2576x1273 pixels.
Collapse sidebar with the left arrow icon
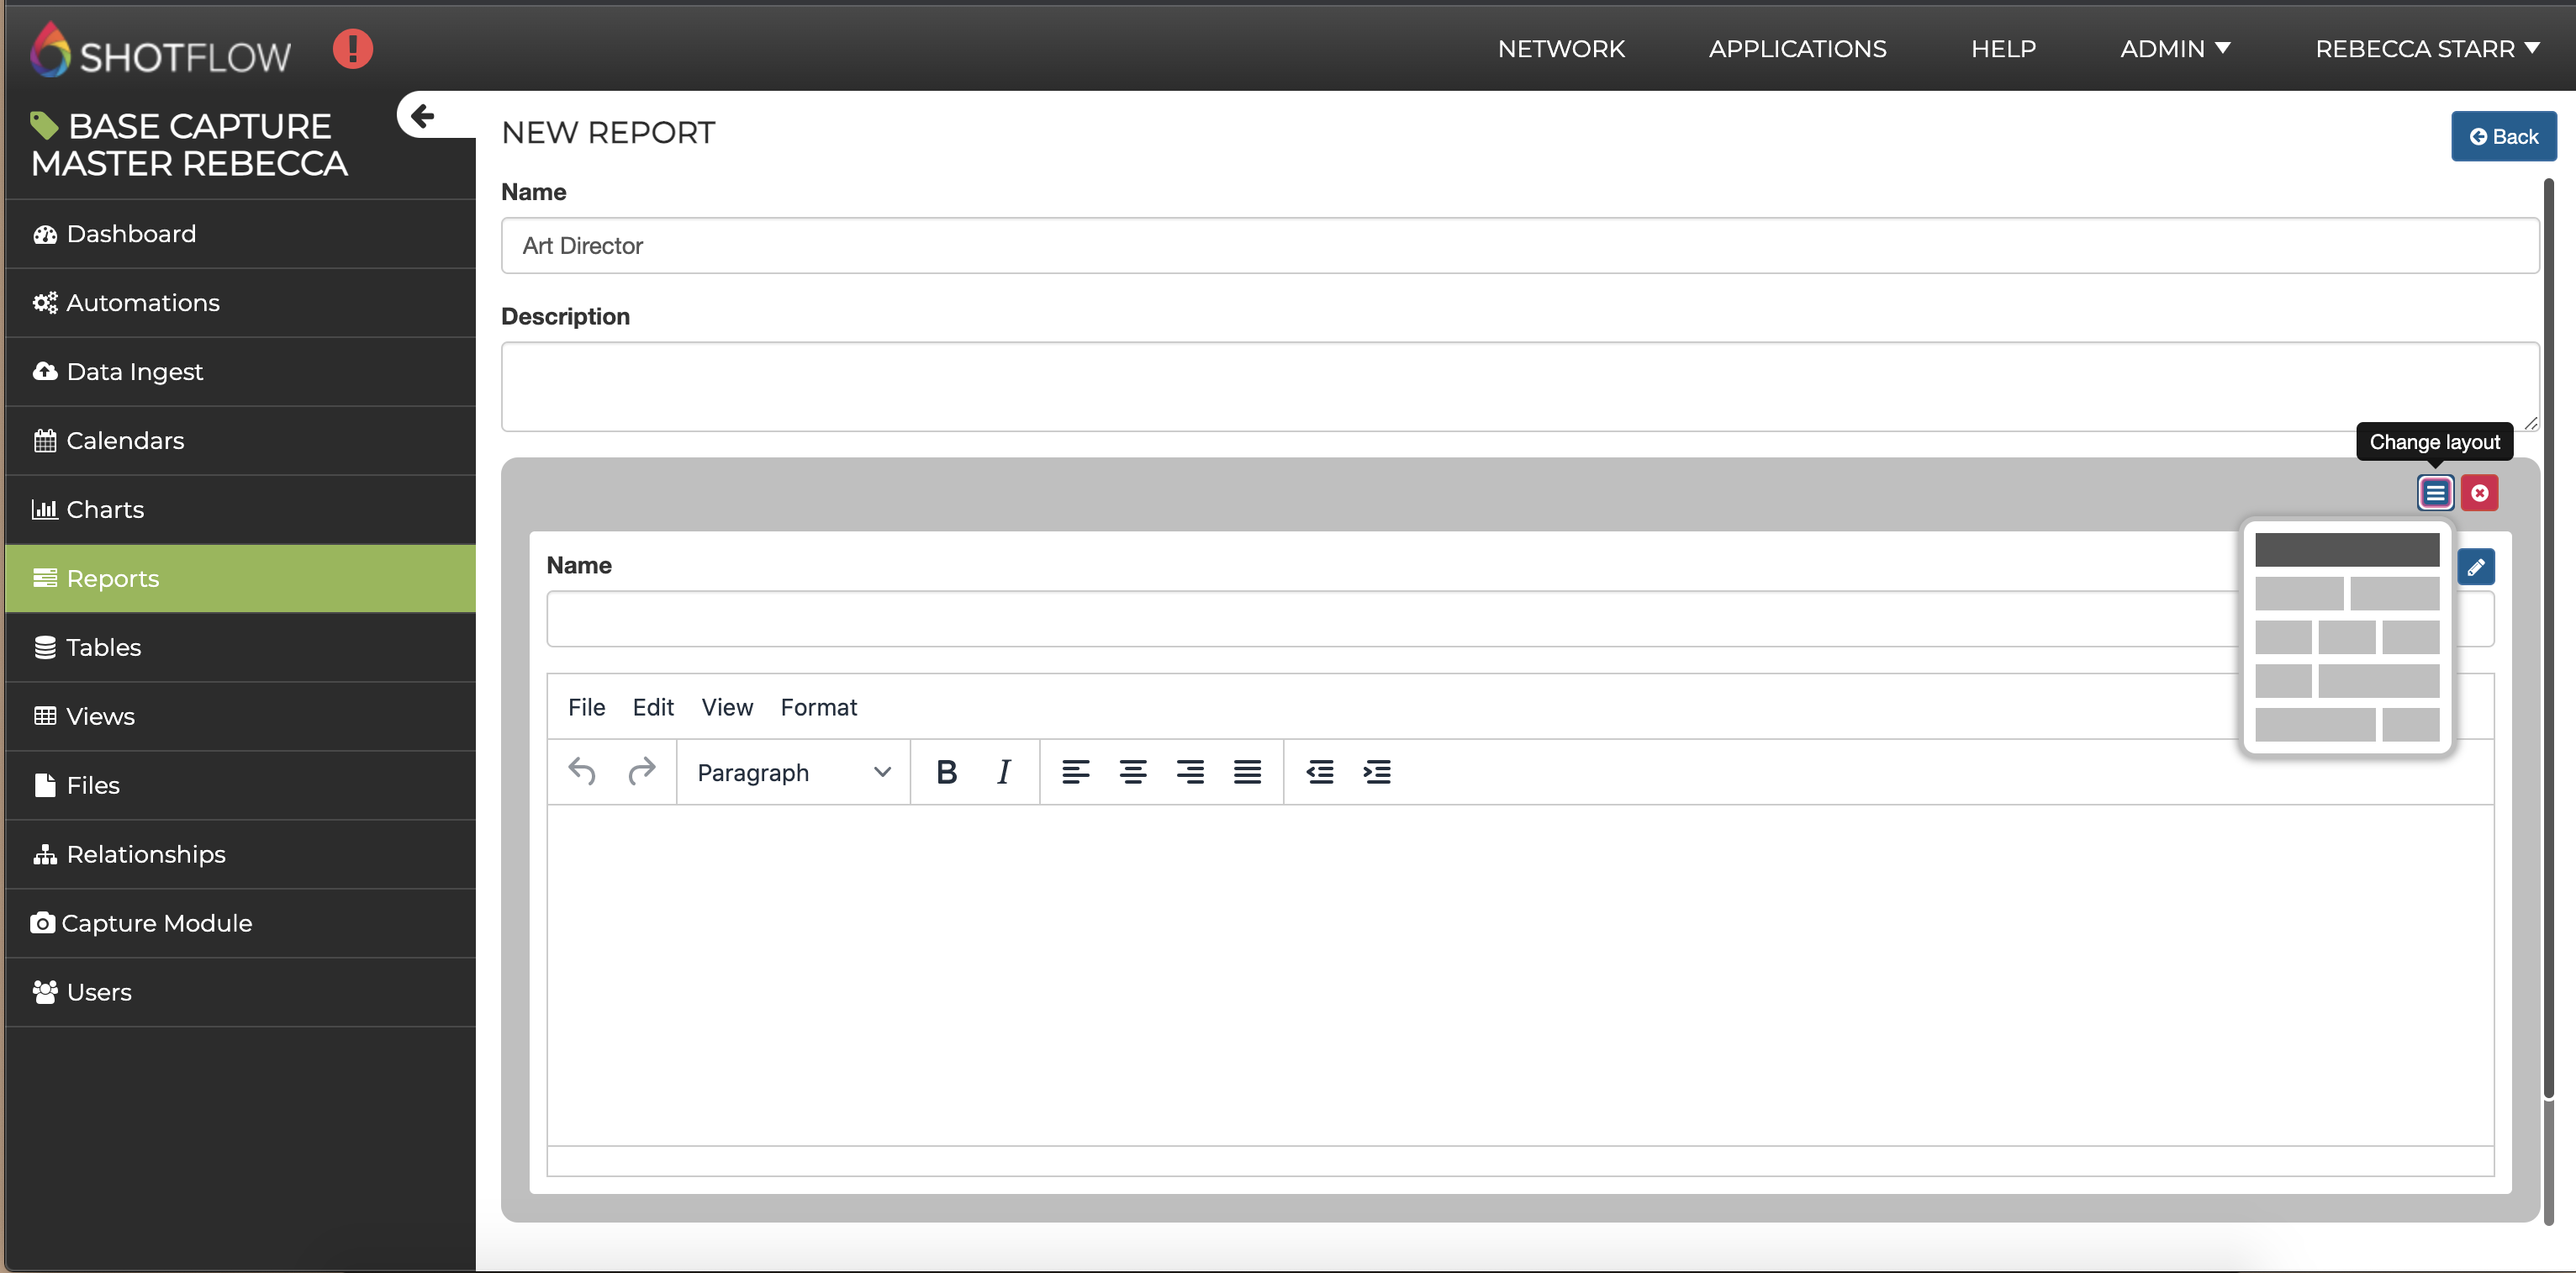point(423,116)
